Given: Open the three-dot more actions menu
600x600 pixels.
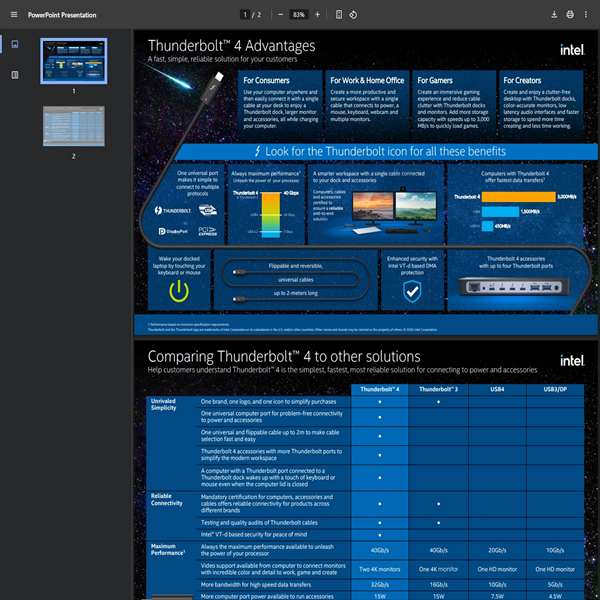Looking at the screenshot, I should [x=586, y=15].
